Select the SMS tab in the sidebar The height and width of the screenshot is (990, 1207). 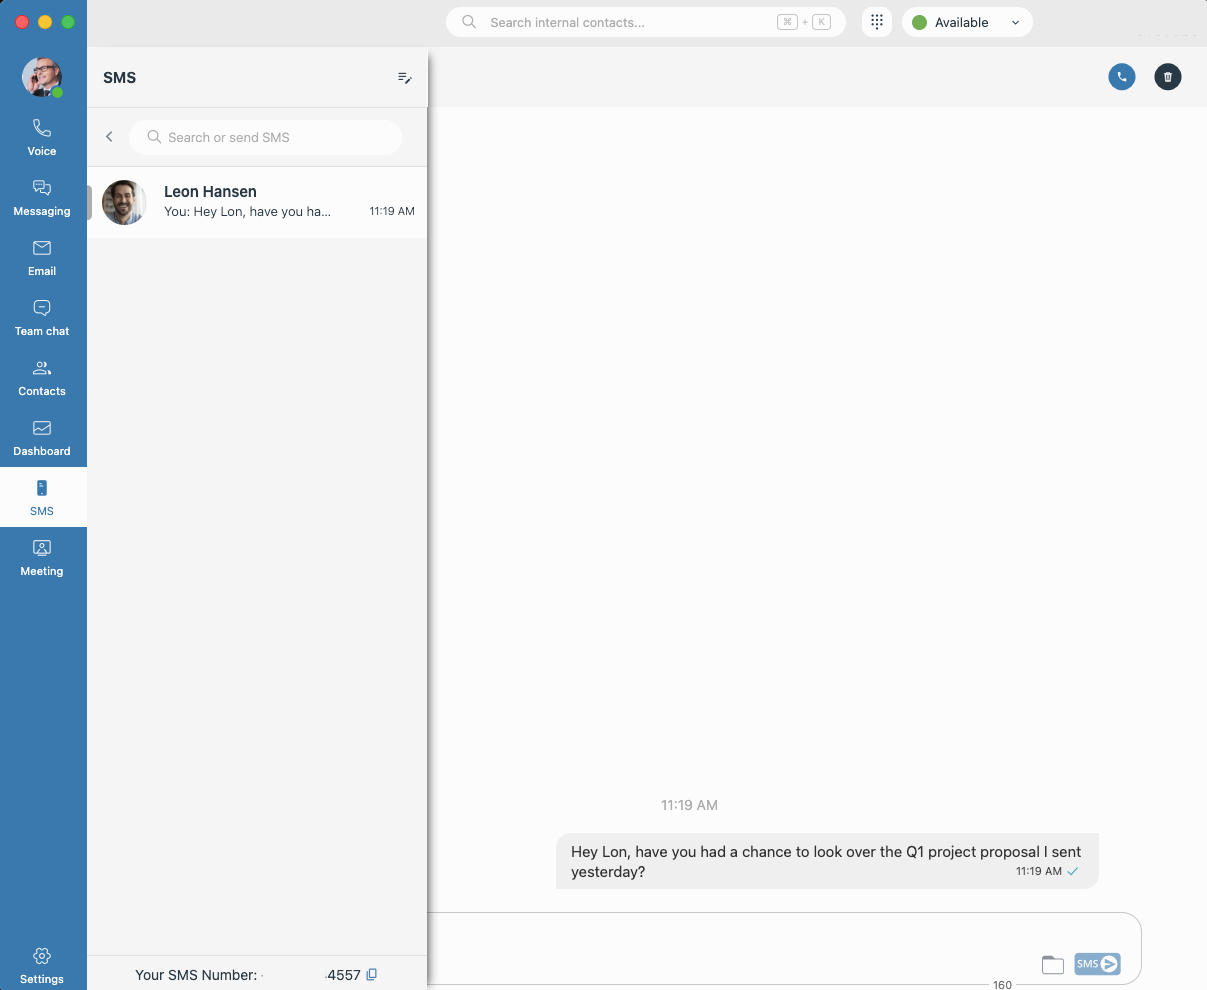pos(41,497)
